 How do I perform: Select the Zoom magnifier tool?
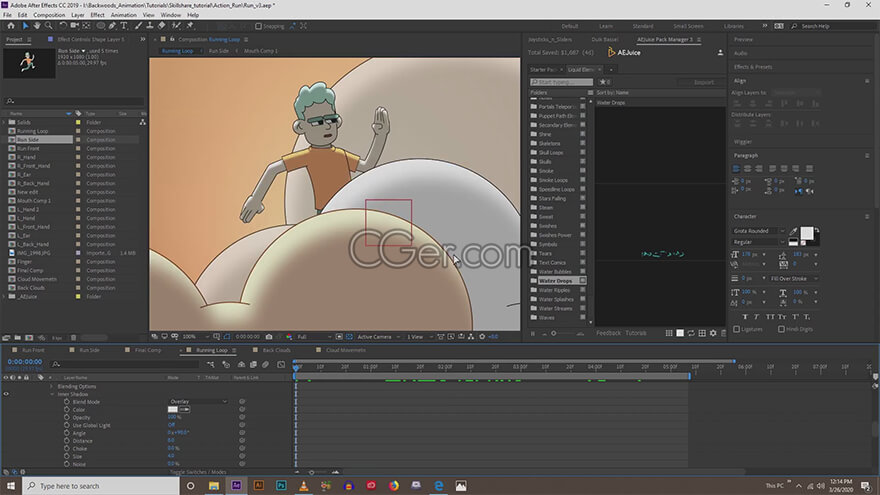[49, 26]
